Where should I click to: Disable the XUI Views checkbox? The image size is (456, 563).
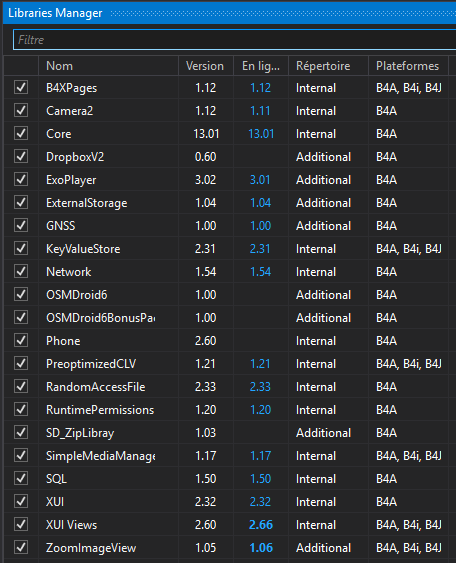[21, 524]
